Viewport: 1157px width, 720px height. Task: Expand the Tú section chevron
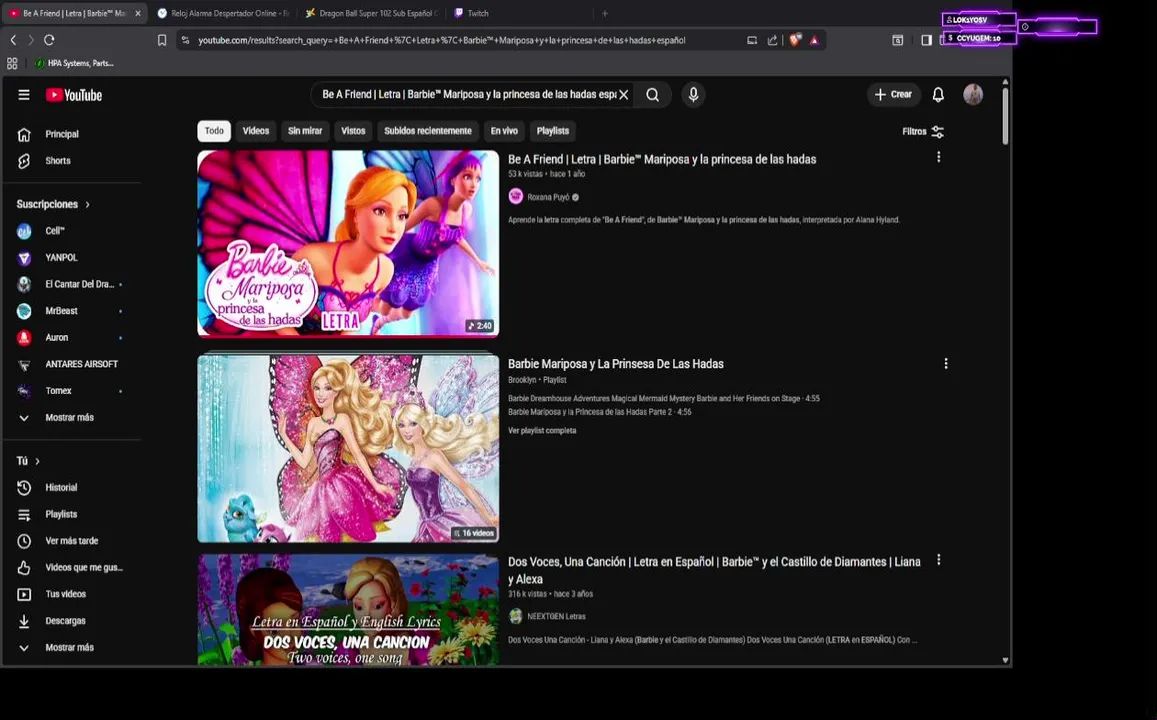pos(38,461)
